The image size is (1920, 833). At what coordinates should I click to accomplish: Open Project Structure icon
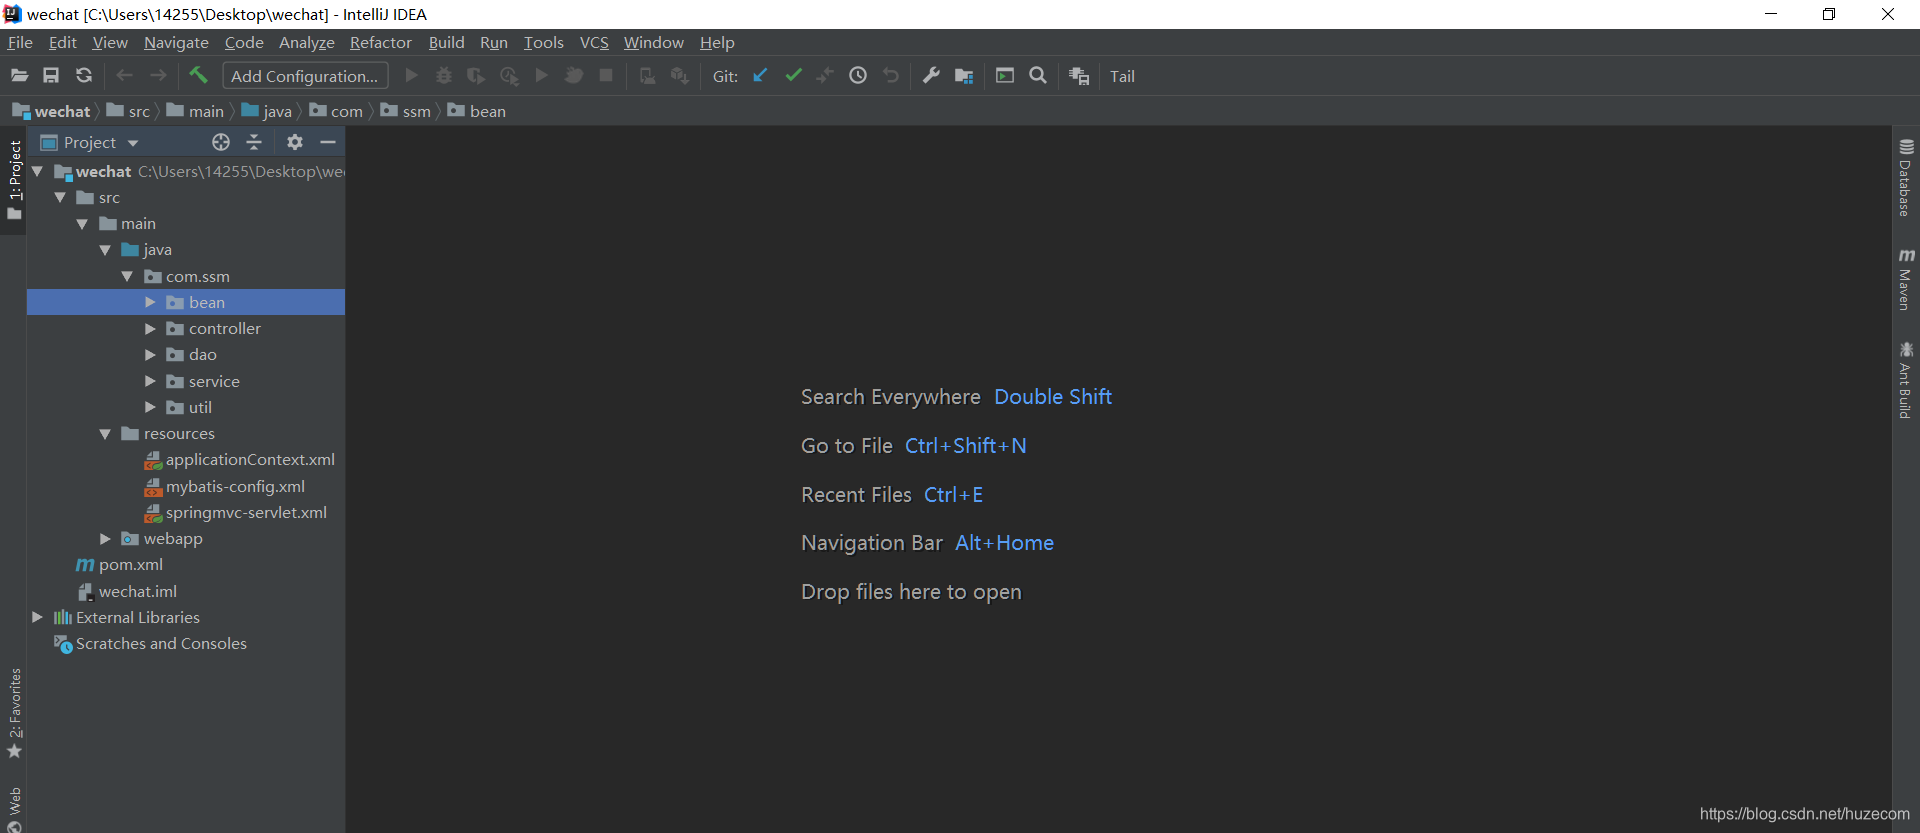[964, 76]
